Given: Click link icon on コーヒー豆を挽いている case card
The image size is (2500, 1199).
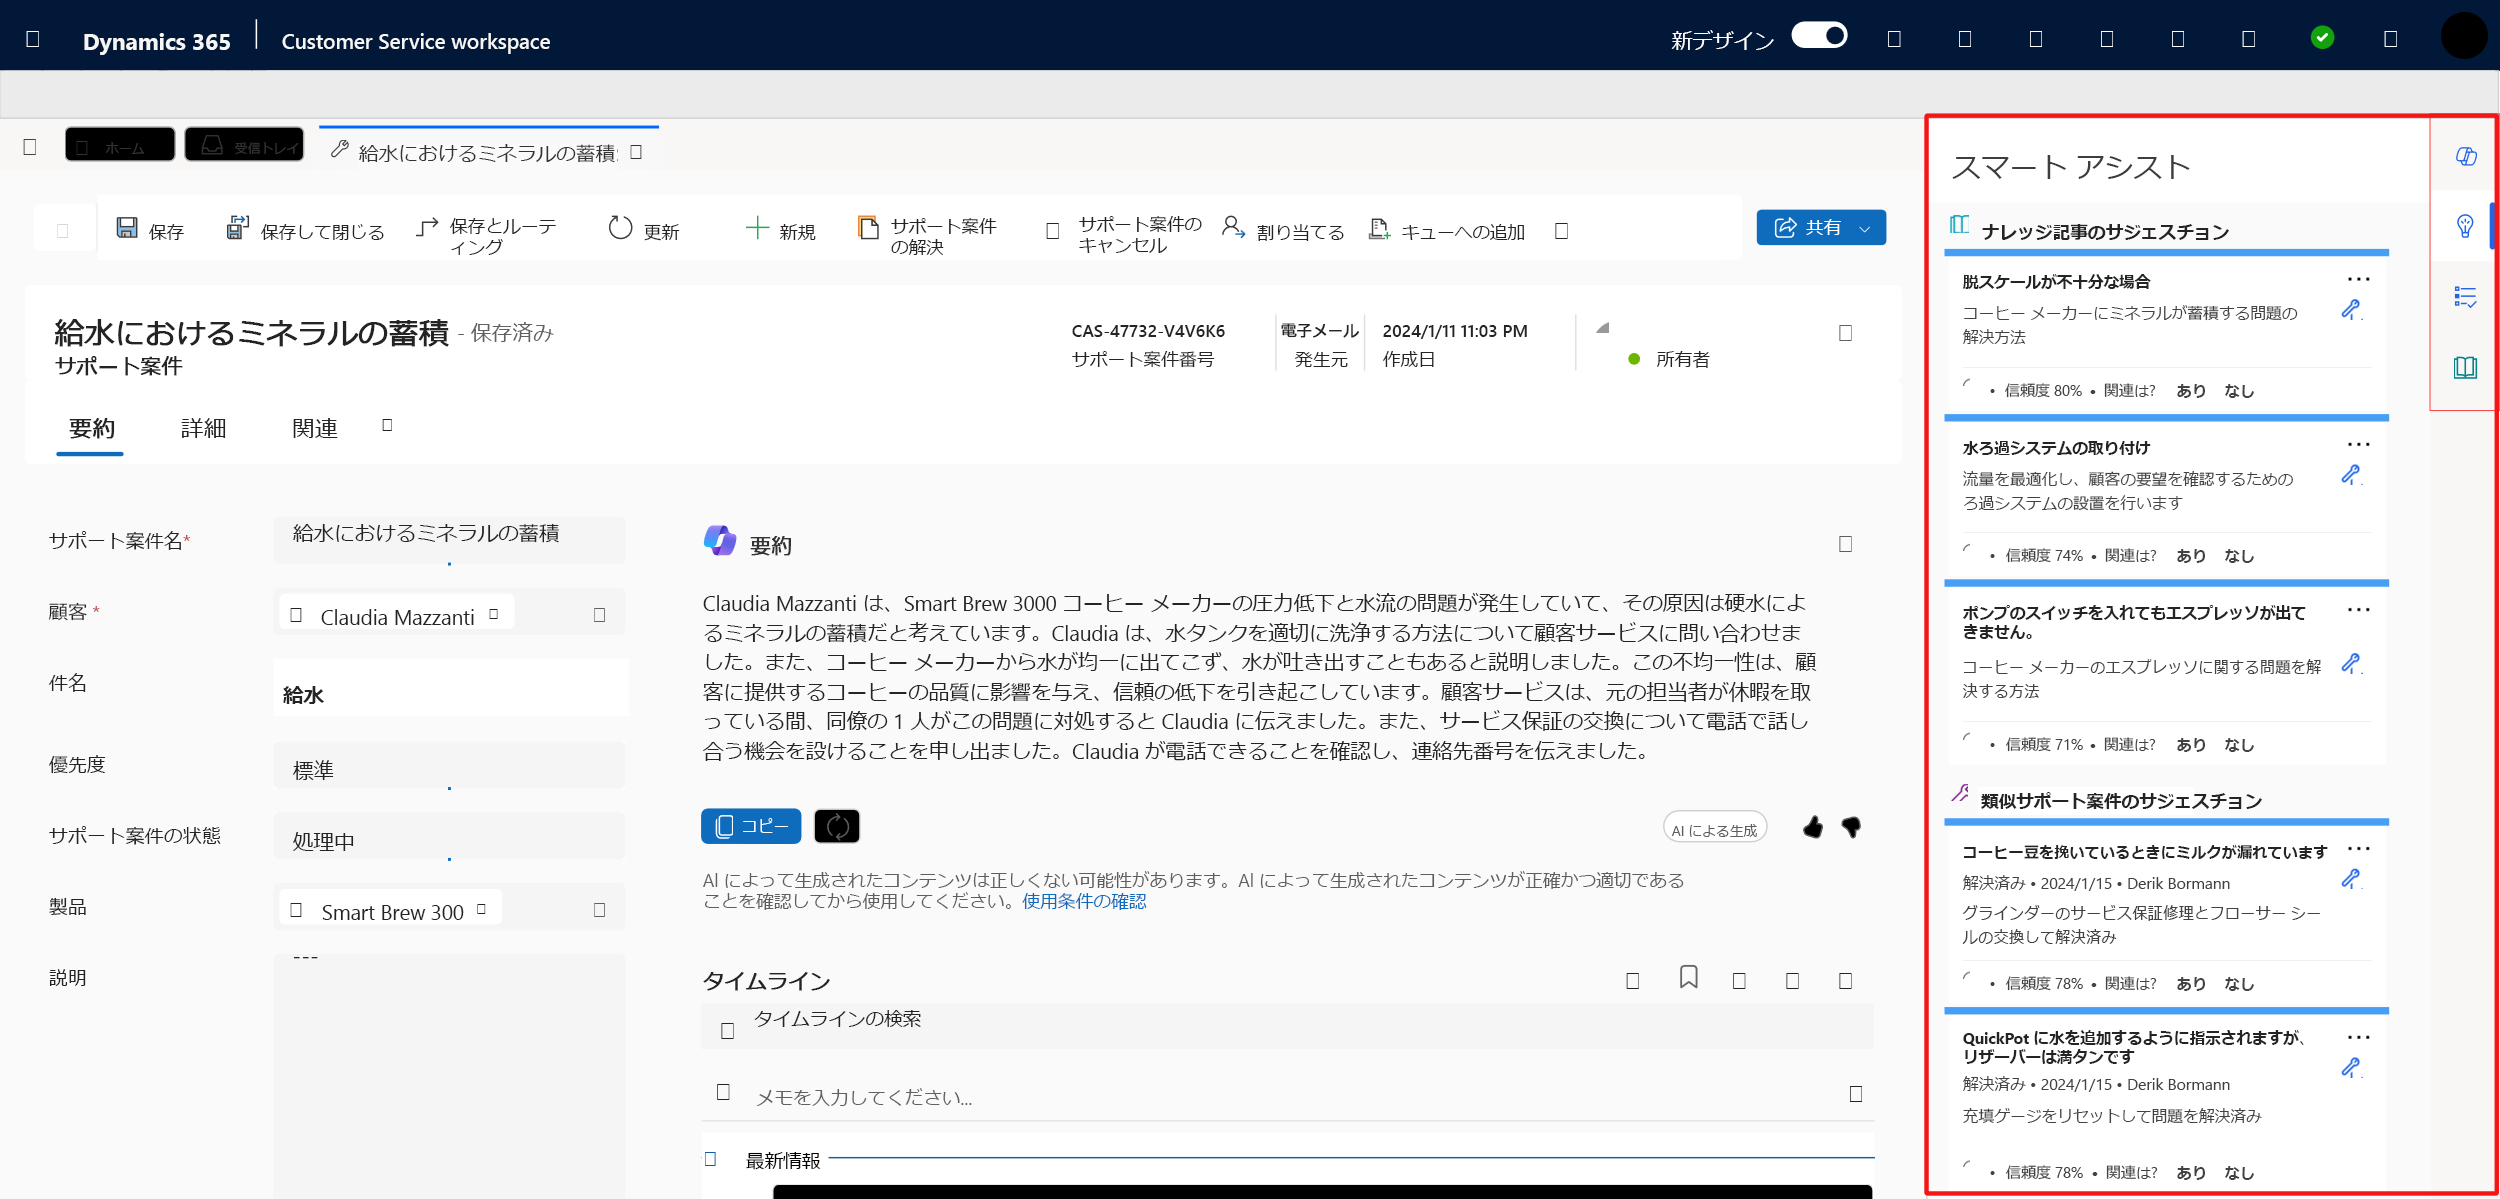Looking at the screenshot, I should pos(2351,879).
